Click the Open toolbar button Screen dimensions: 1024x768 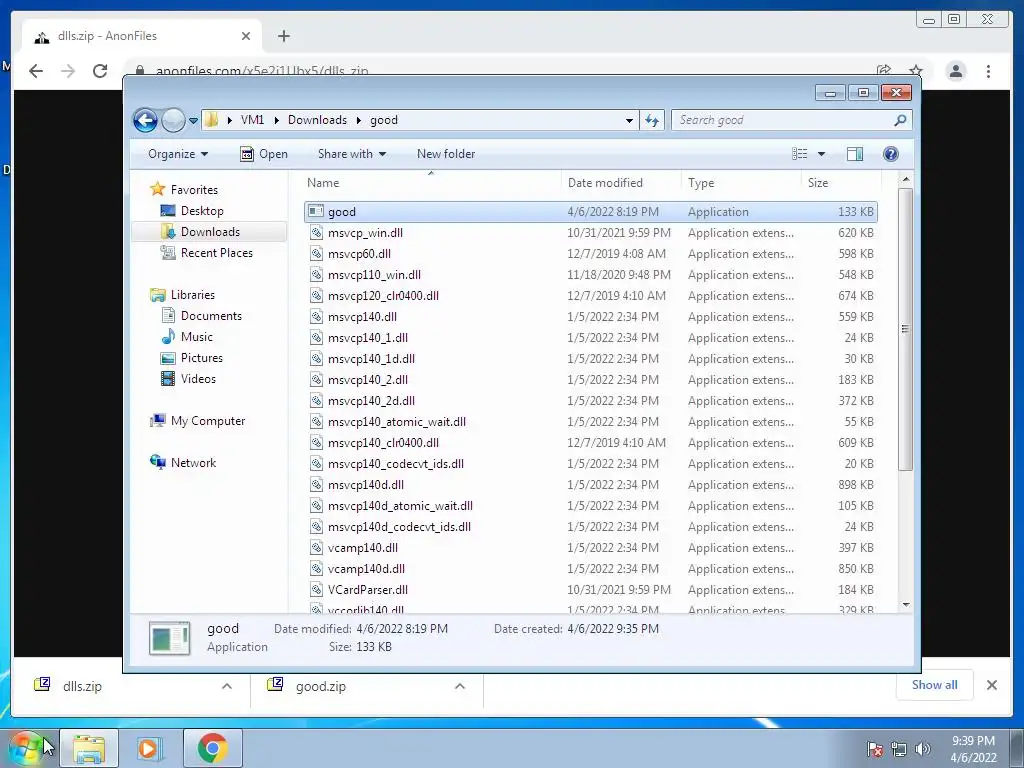(264, 154)
